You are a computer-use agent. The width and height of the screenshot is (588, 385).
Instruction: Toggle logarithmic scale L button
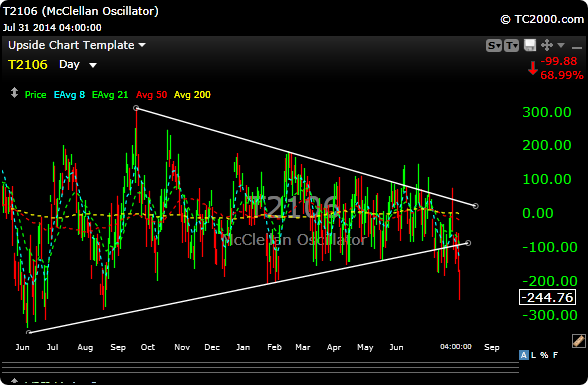(534, 355)
